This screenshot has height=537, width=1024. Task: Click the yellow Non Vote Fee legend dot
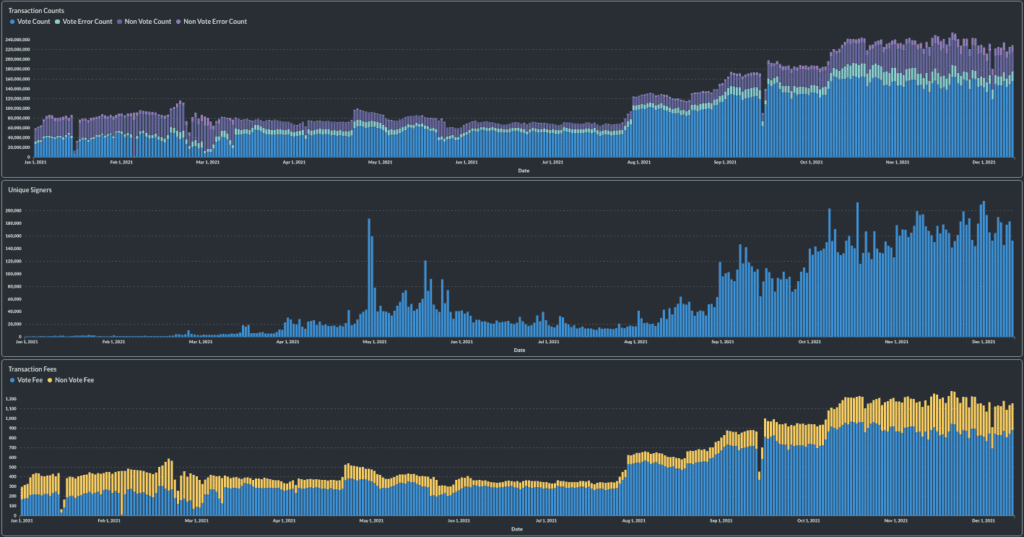pyautogui.click(x=50, y=380)
